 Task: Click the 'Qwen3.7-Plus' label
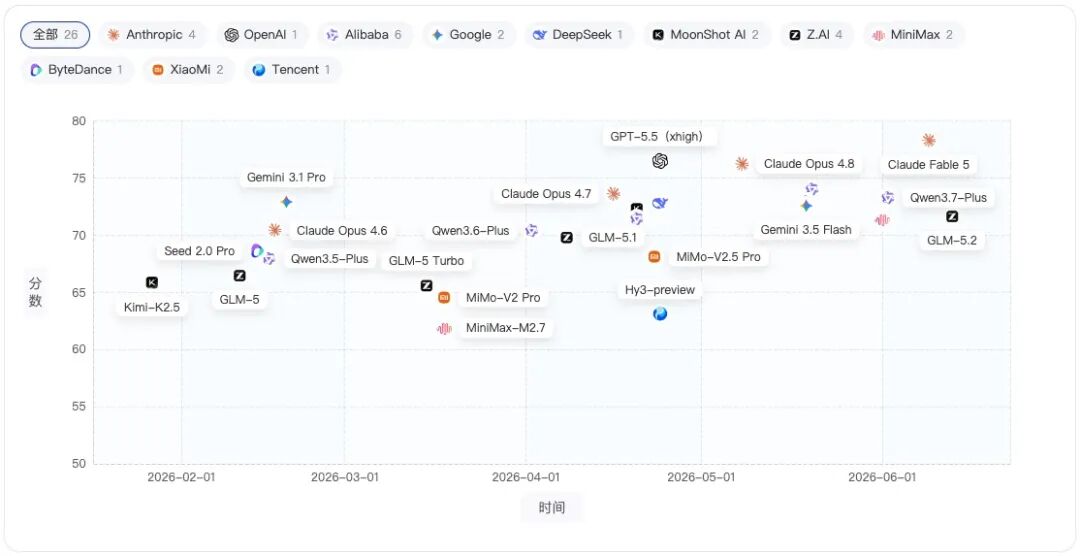[x=948, y=198]
